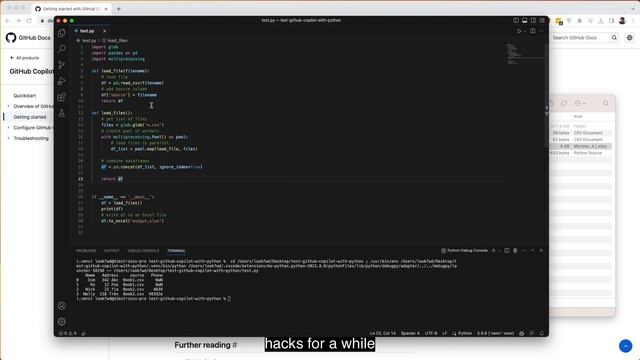This screenshot has width=640, height=360.
Task: Open the language globe selector
Action: click(x=630, y=38)
